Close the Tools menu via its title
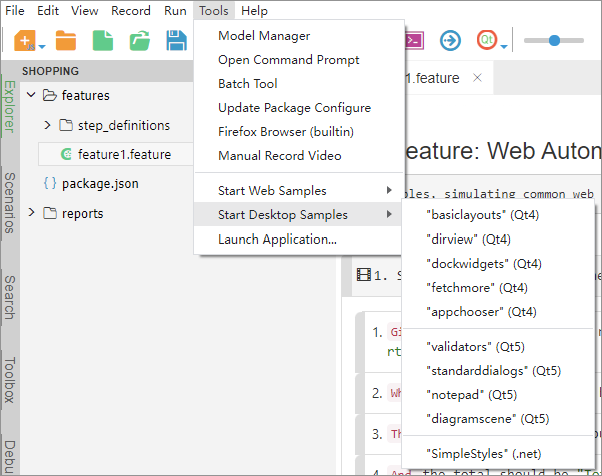 tap(213, 10)
